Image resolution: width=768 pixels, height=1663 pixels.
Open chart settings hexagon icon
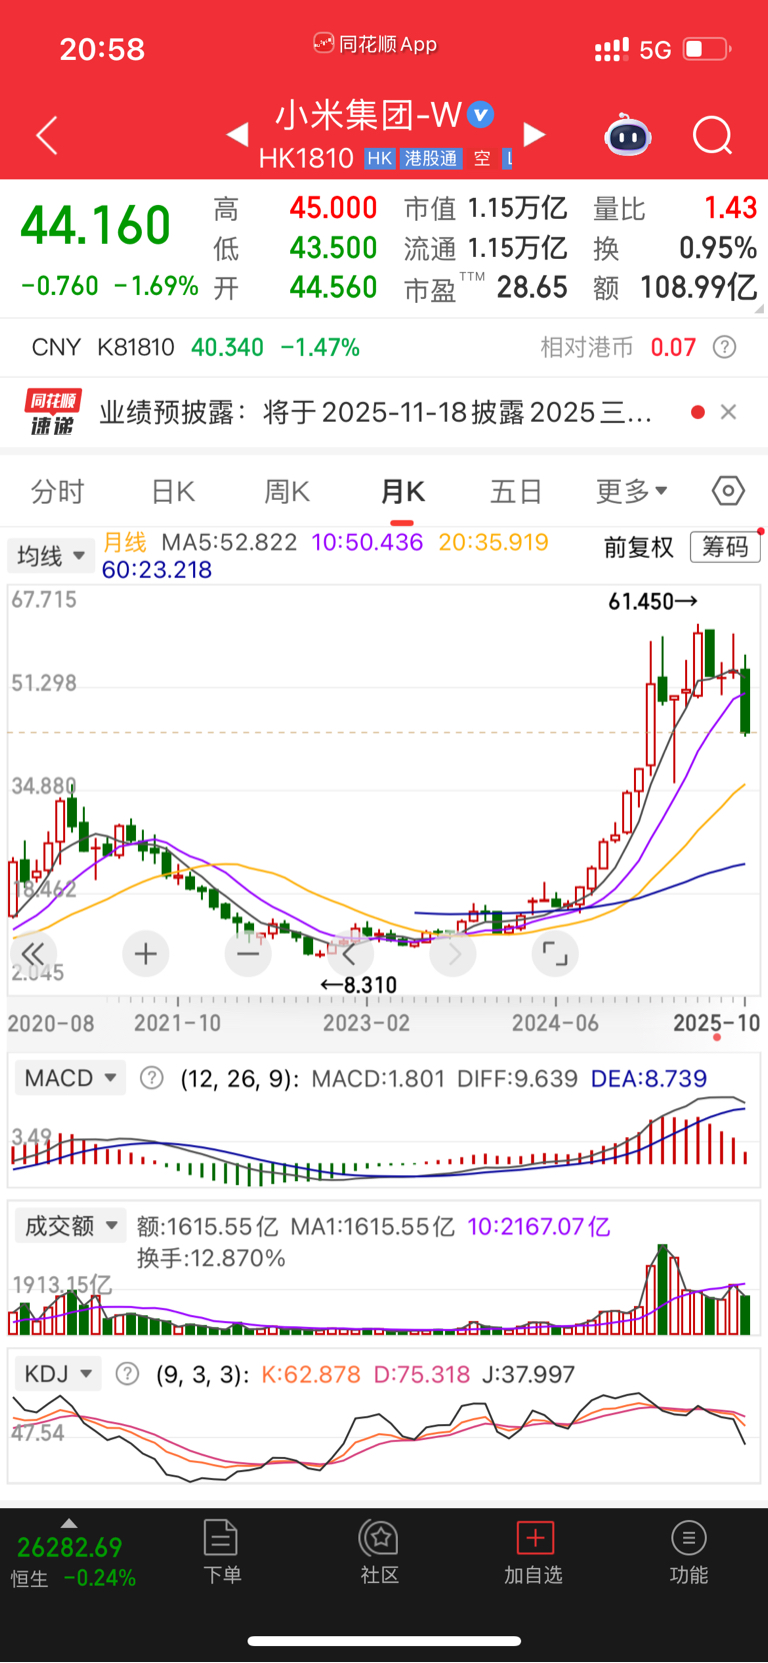[728, 491]
